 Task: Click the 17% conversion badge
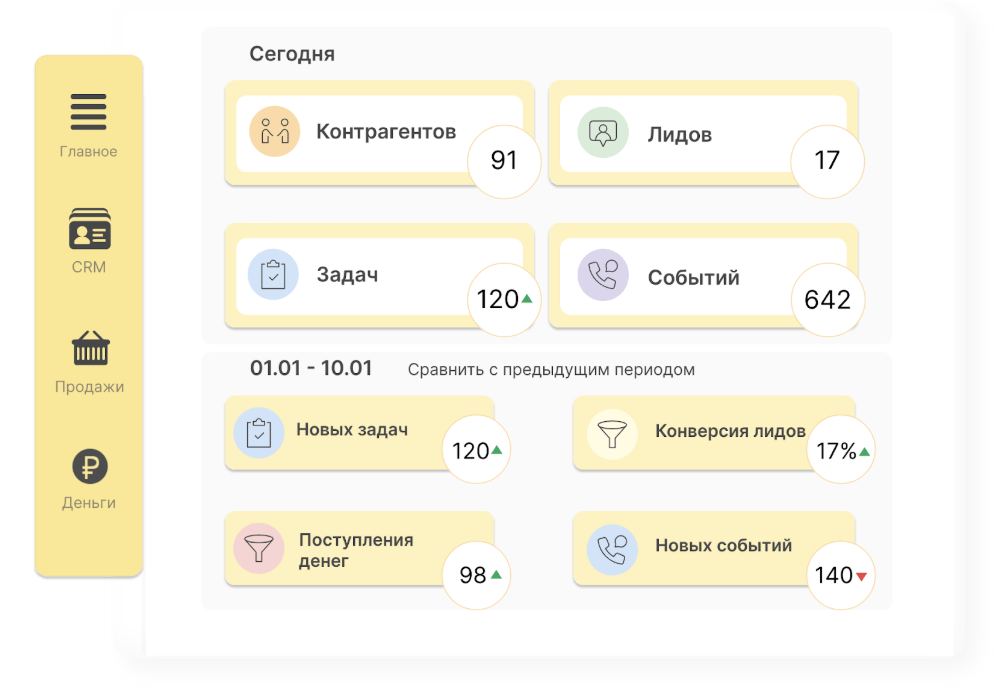point(841,451)
